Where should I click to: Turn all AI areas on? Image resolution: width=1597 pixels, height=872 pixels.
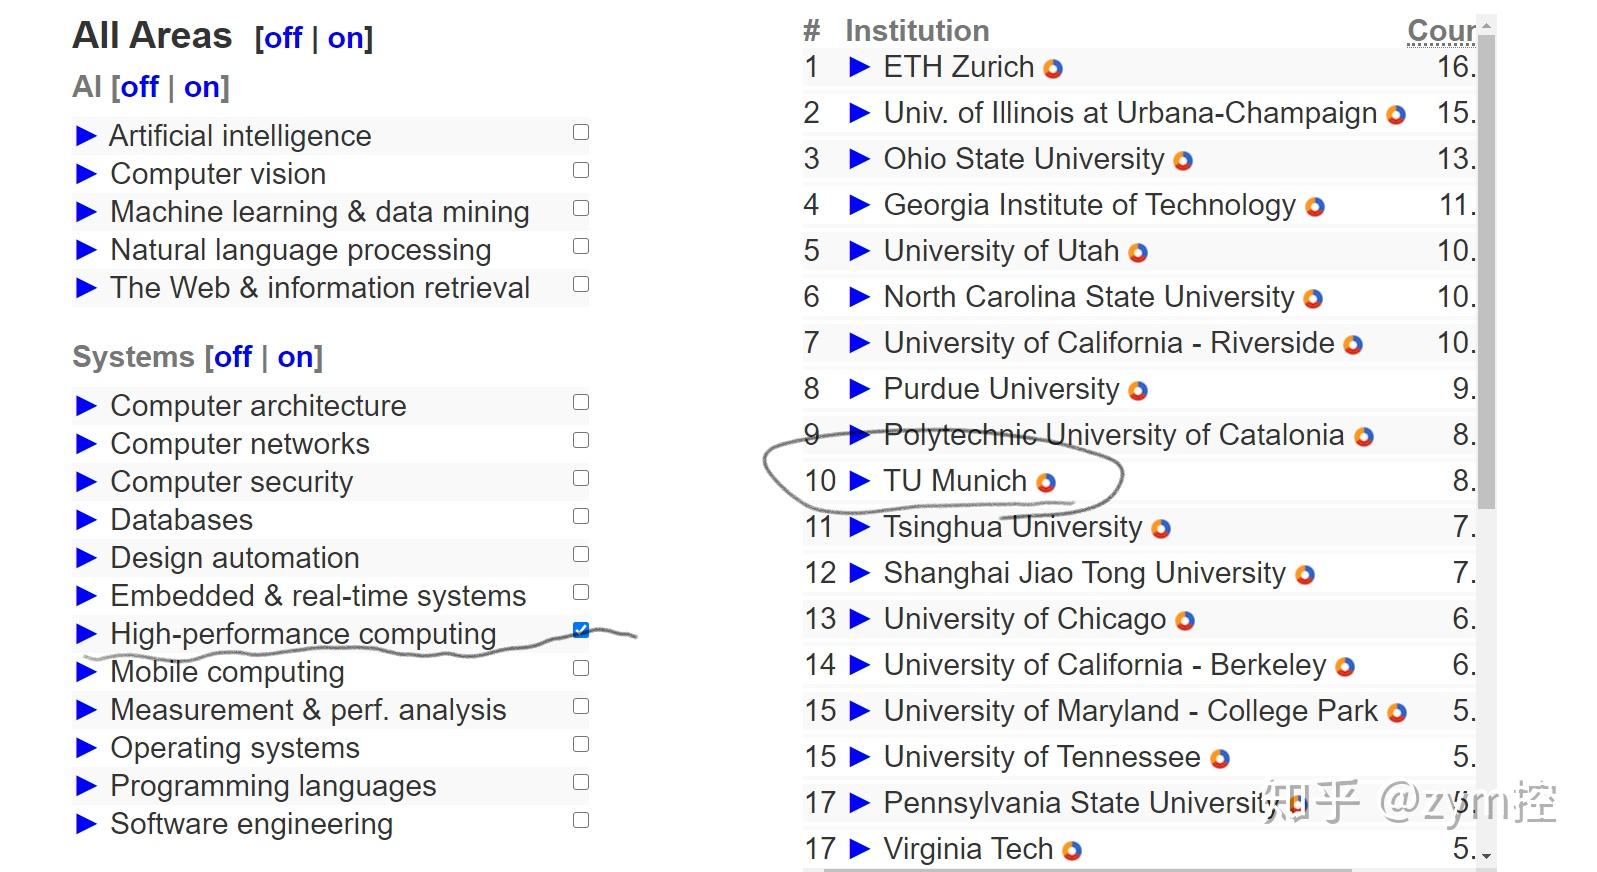201,88
